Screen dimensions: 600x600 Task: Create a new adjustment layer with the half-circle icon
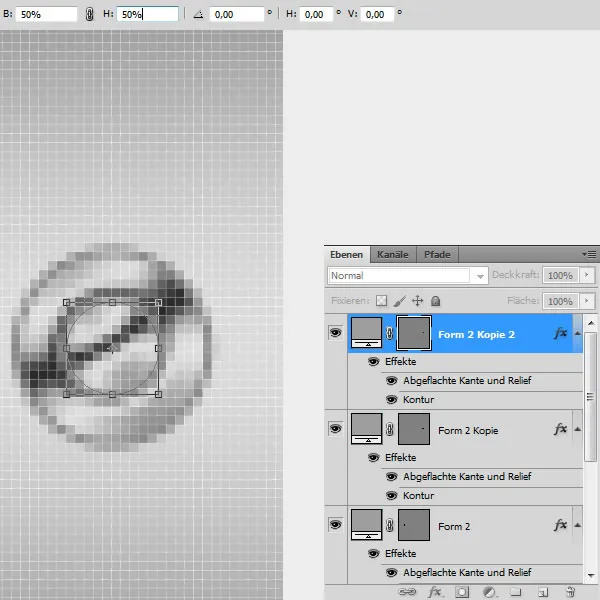490,592
